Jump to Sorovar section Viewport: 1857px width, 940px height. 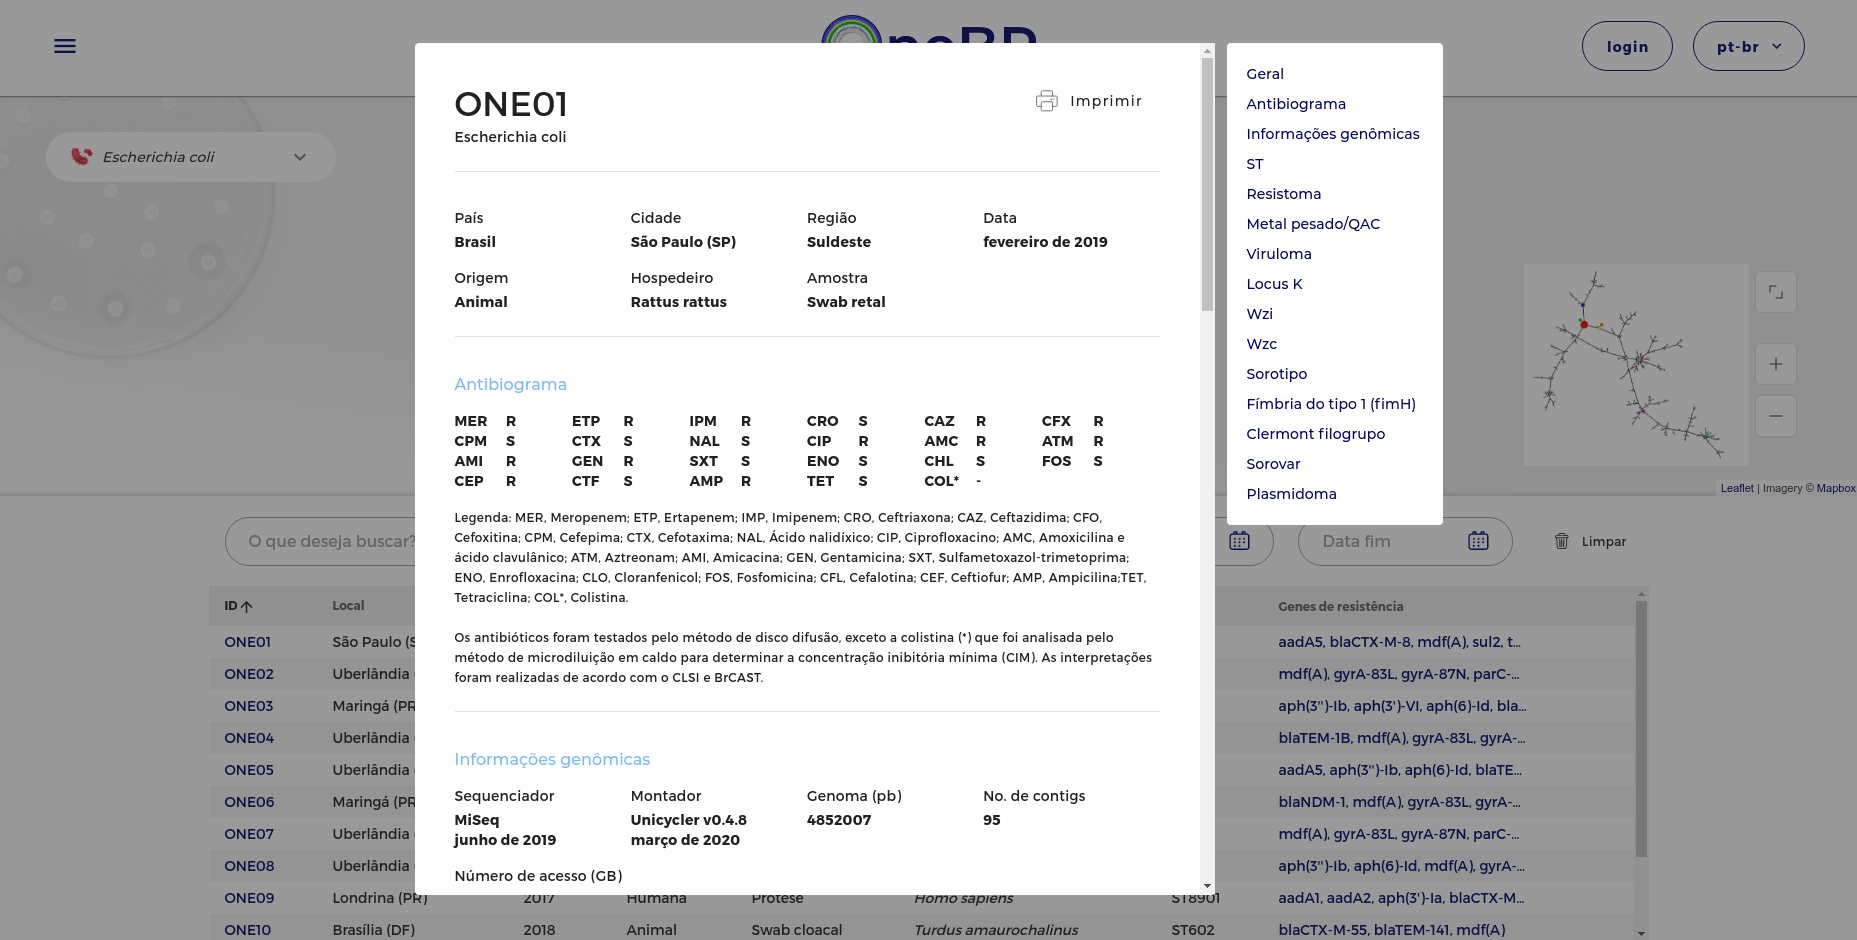pyautogui.click(x=1273, y=464)
